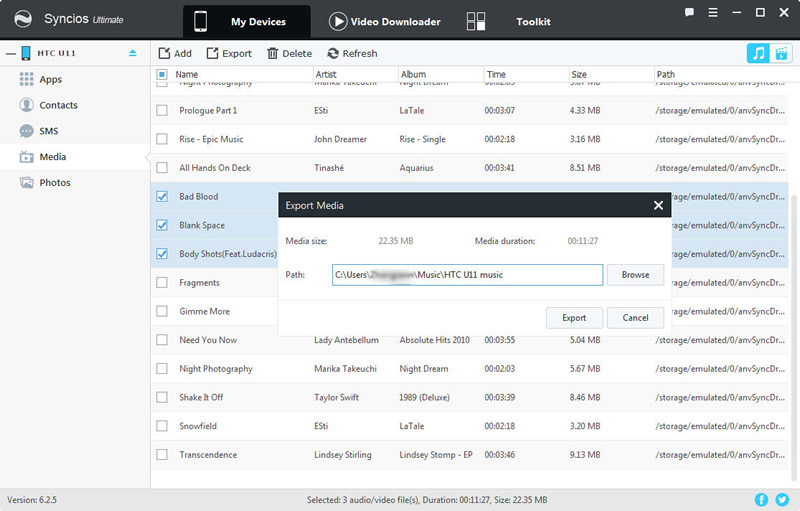Screen dimensions: 800x511
Task: Select the Absolute Hits 2010 album cell
Action: click(x=434, y=340)
